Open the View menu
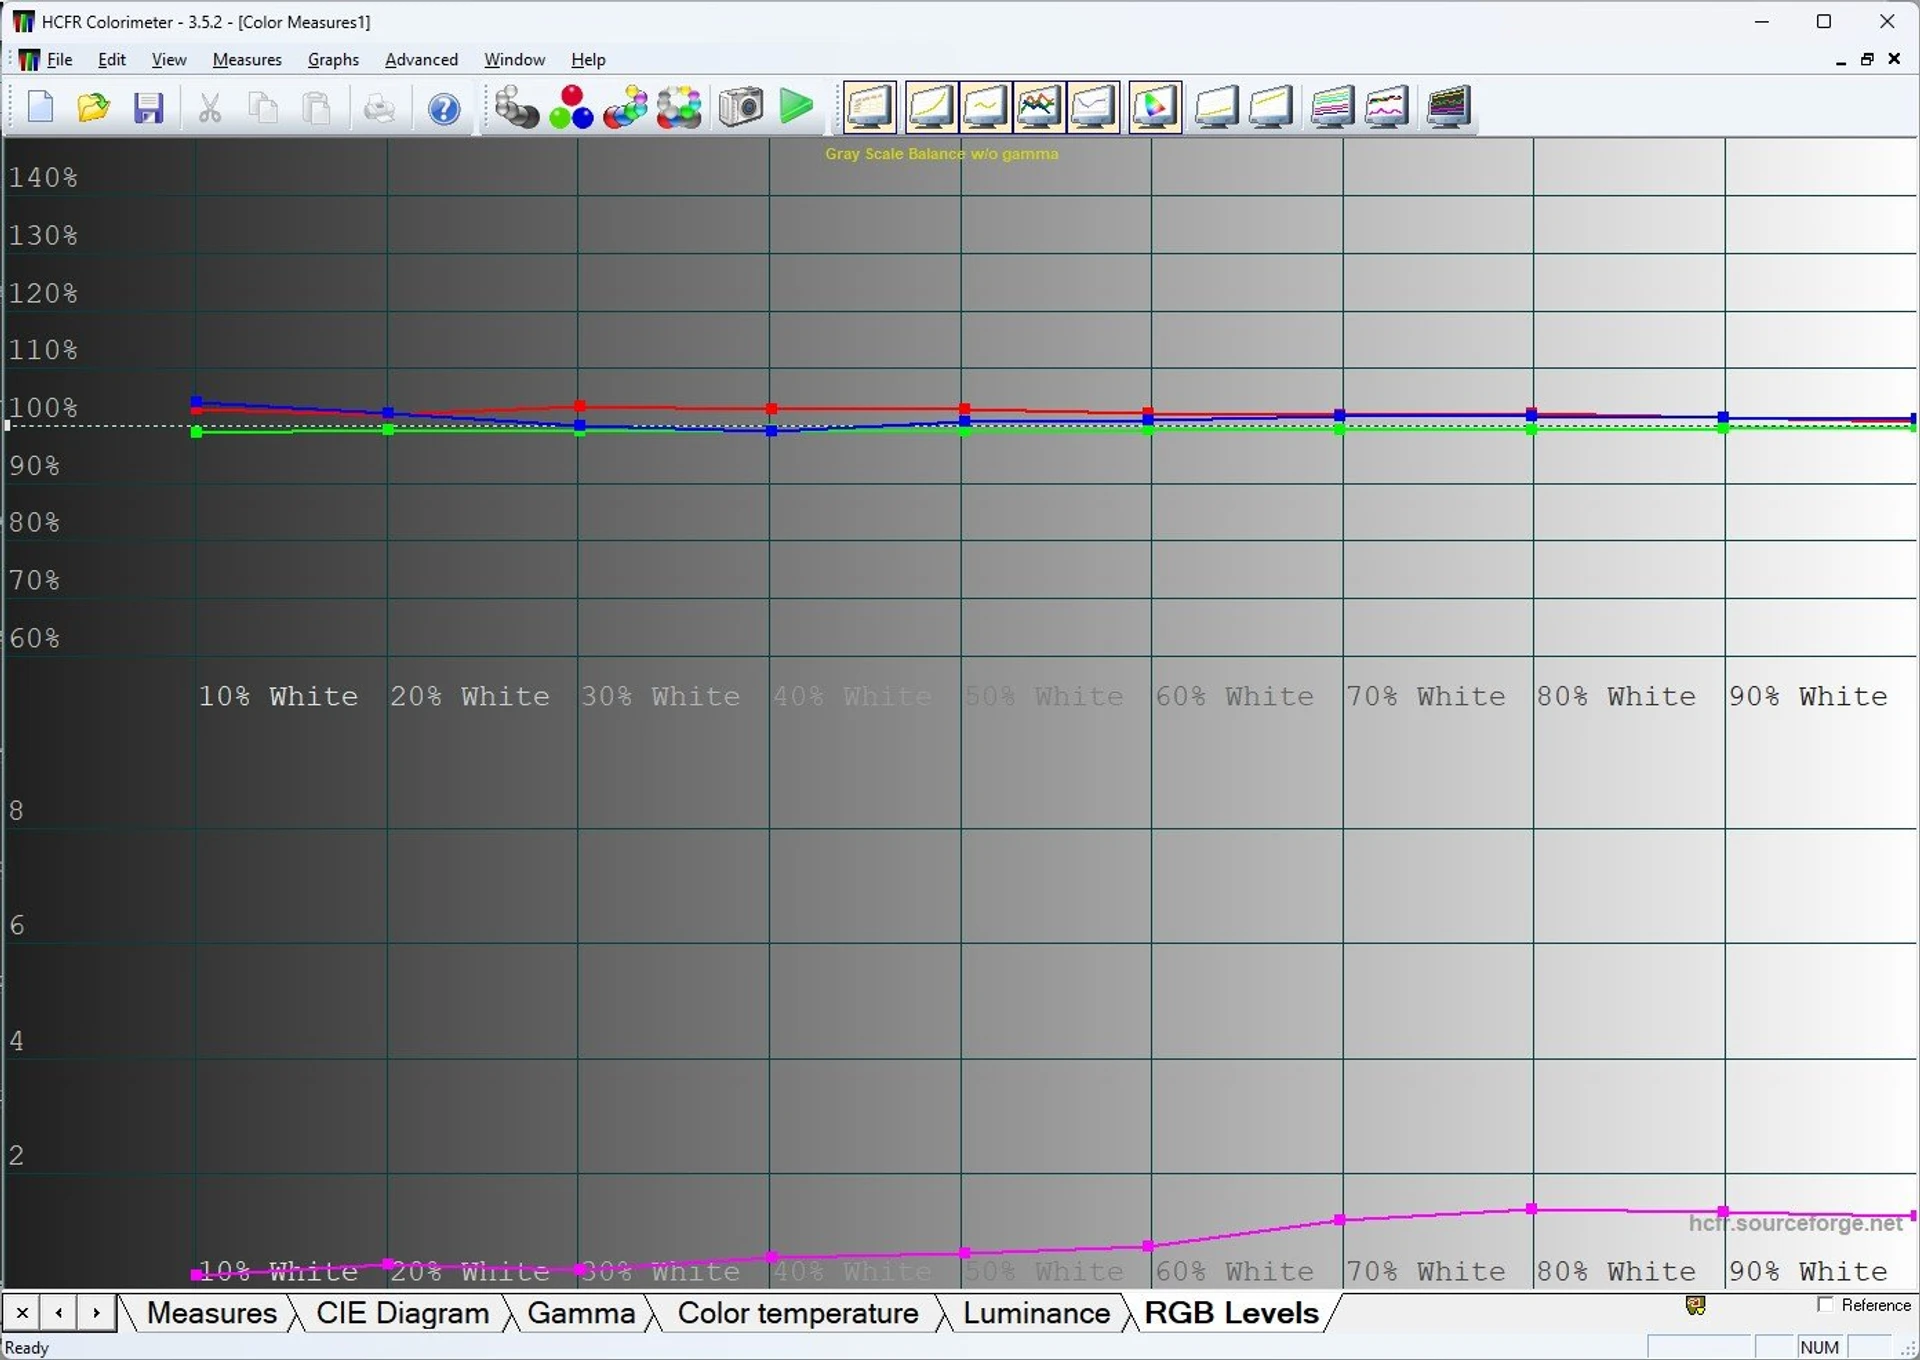Screen dimensions: 1920x1360 point(169,60)
